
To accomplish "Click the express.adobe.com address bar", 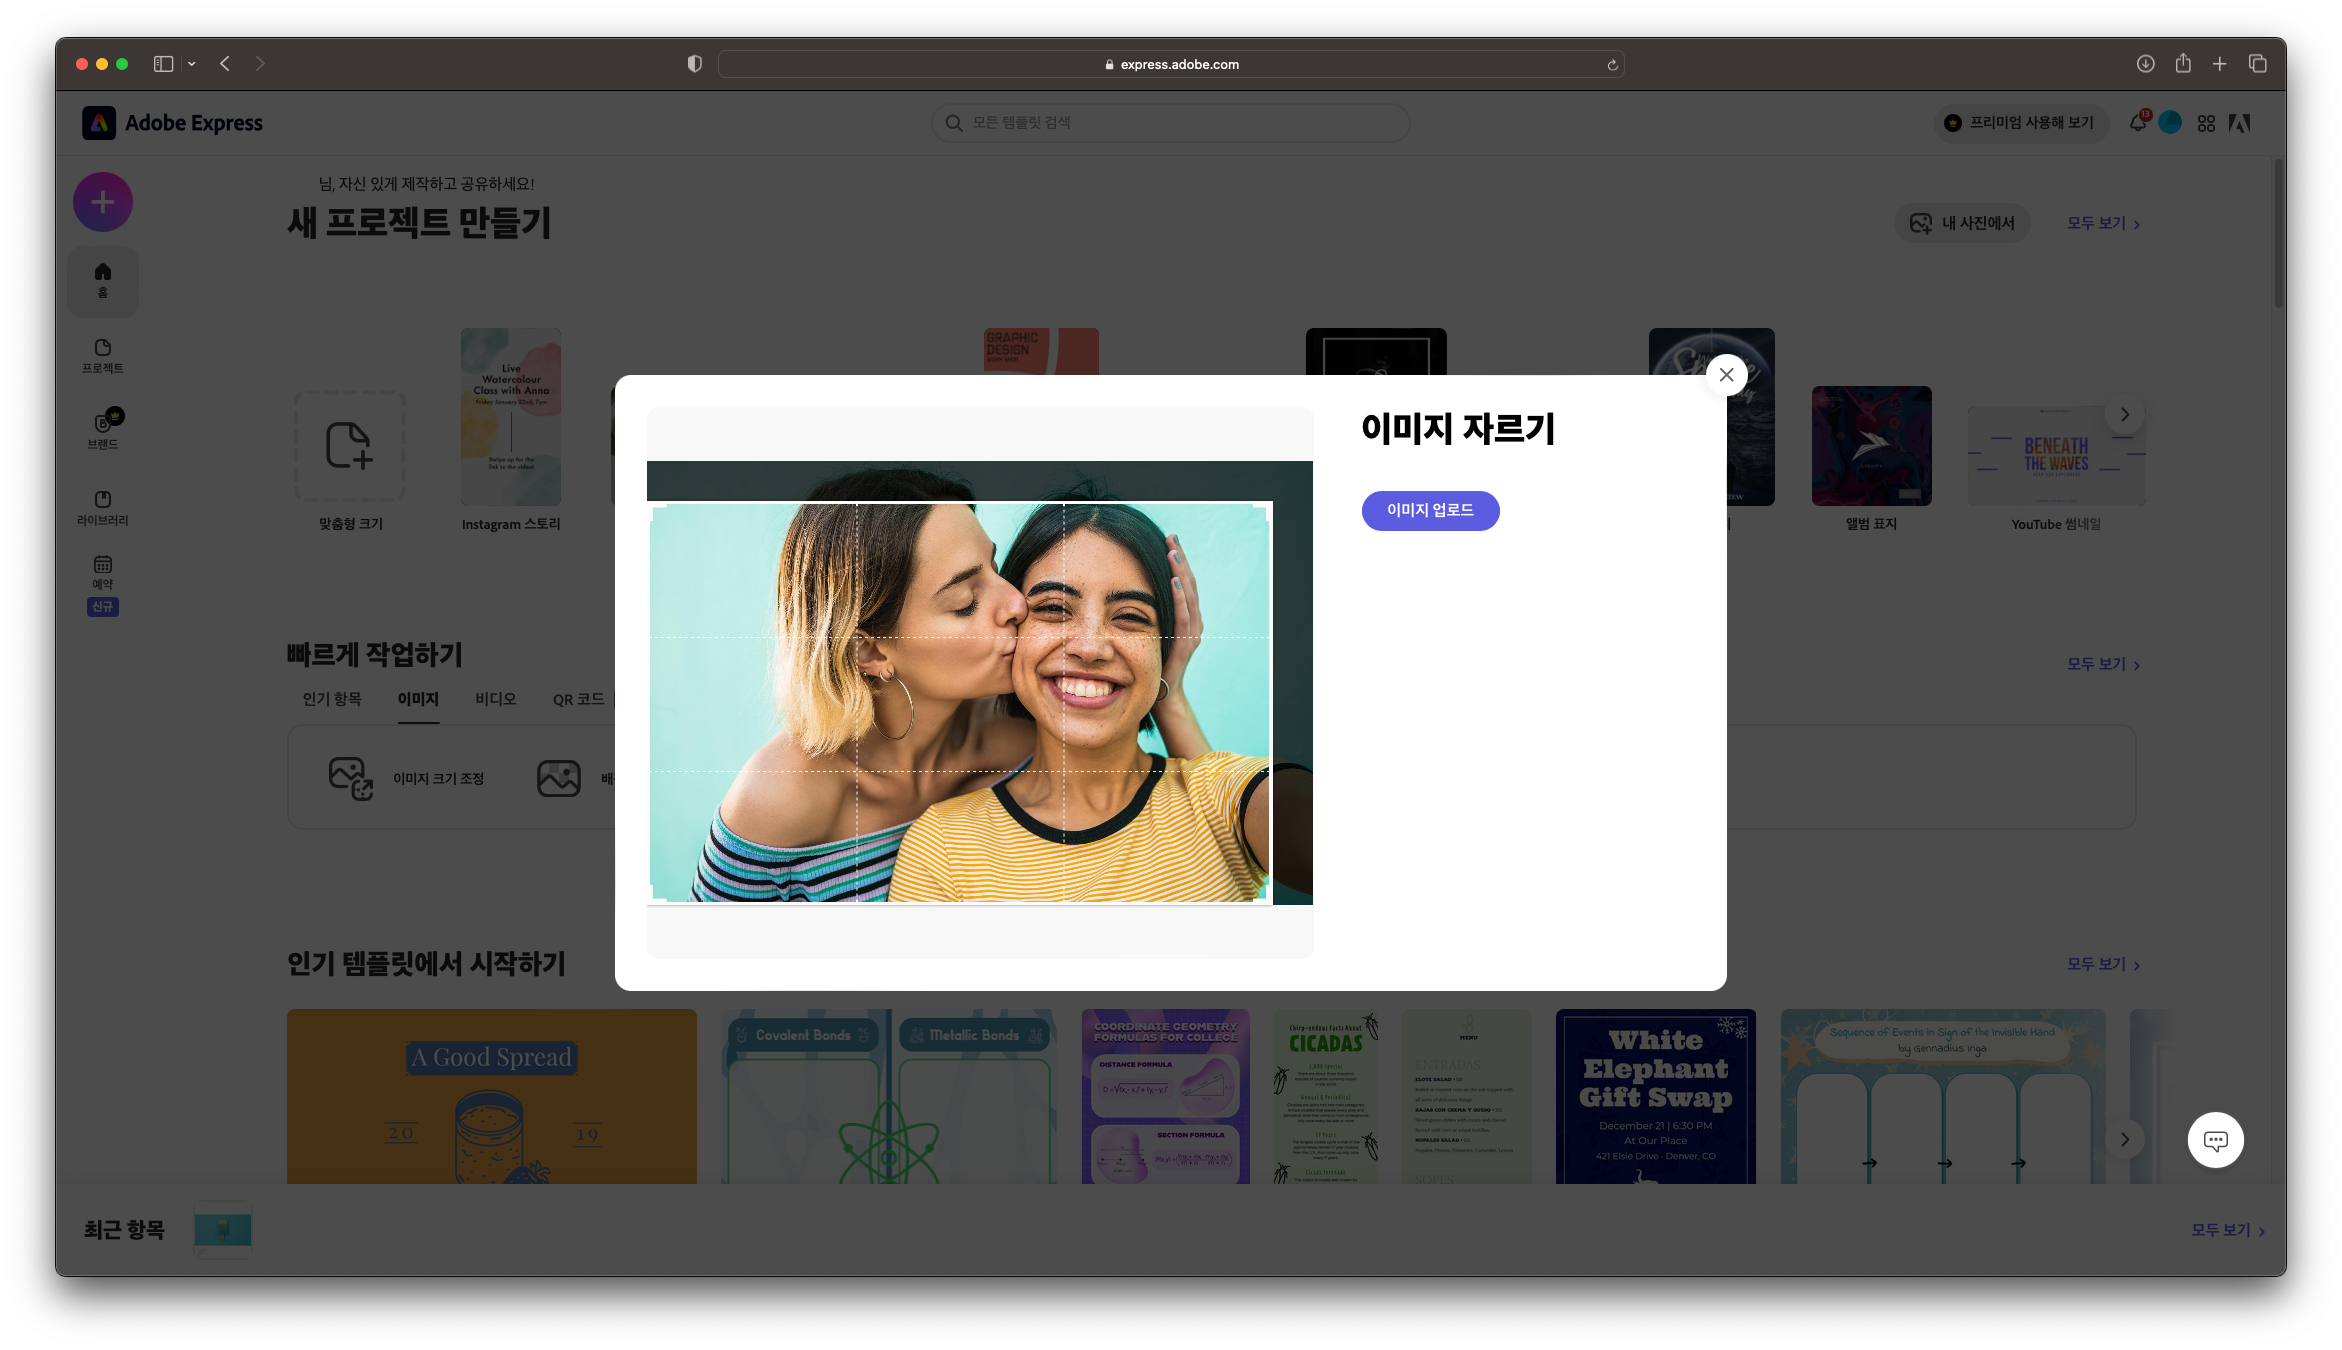I will (x=1170, y=64).
